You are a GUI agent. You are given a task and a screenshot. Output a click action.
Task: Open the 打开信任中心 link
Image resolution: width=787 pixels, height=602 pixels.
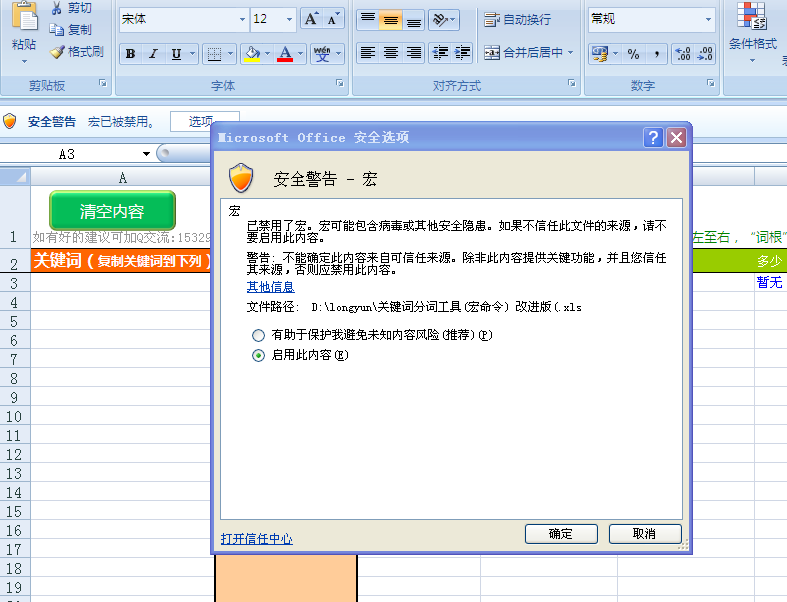(x=256, y=539)
